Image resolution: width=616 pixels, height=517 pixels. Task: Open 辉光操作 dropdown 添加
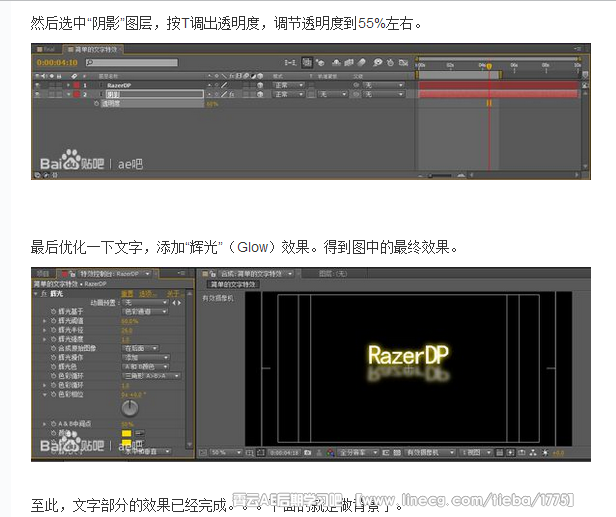[x=146, y=358]
